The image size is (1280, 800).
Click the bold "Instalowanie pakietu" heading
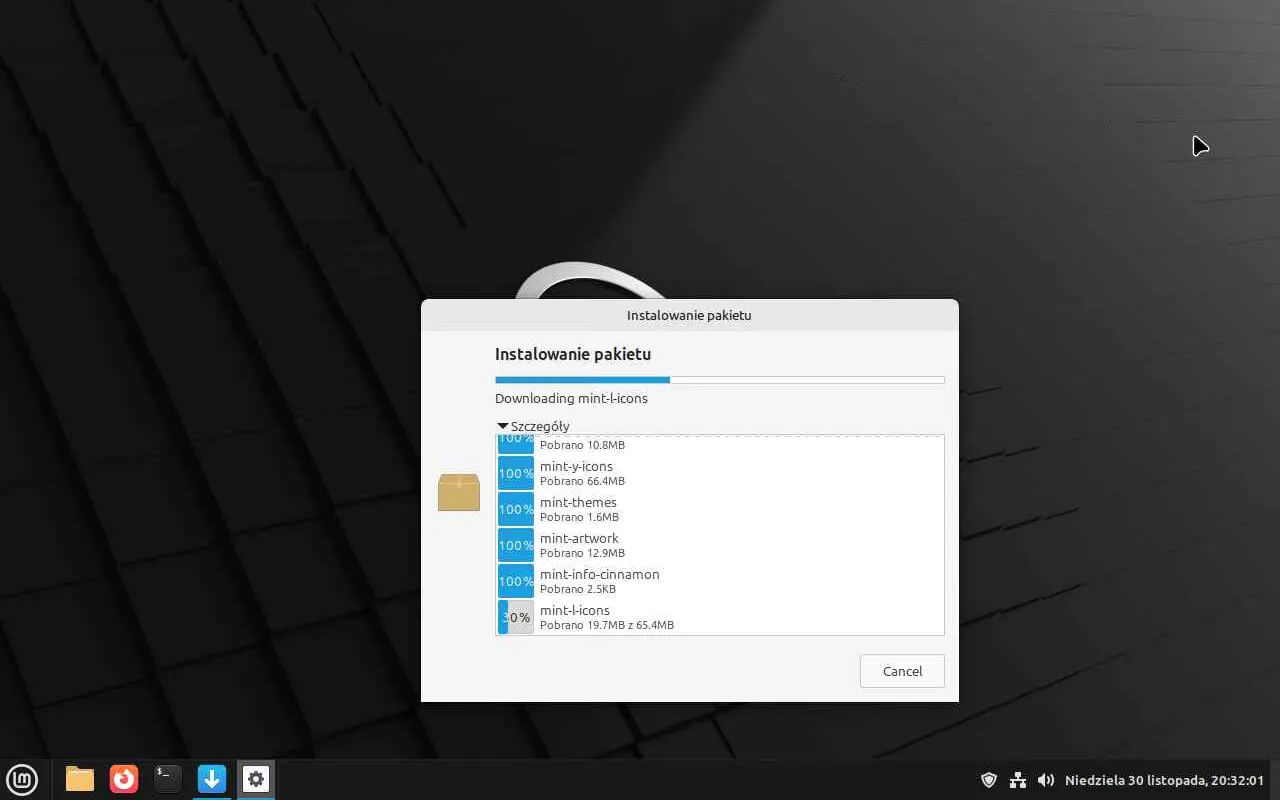pos(573,354)
